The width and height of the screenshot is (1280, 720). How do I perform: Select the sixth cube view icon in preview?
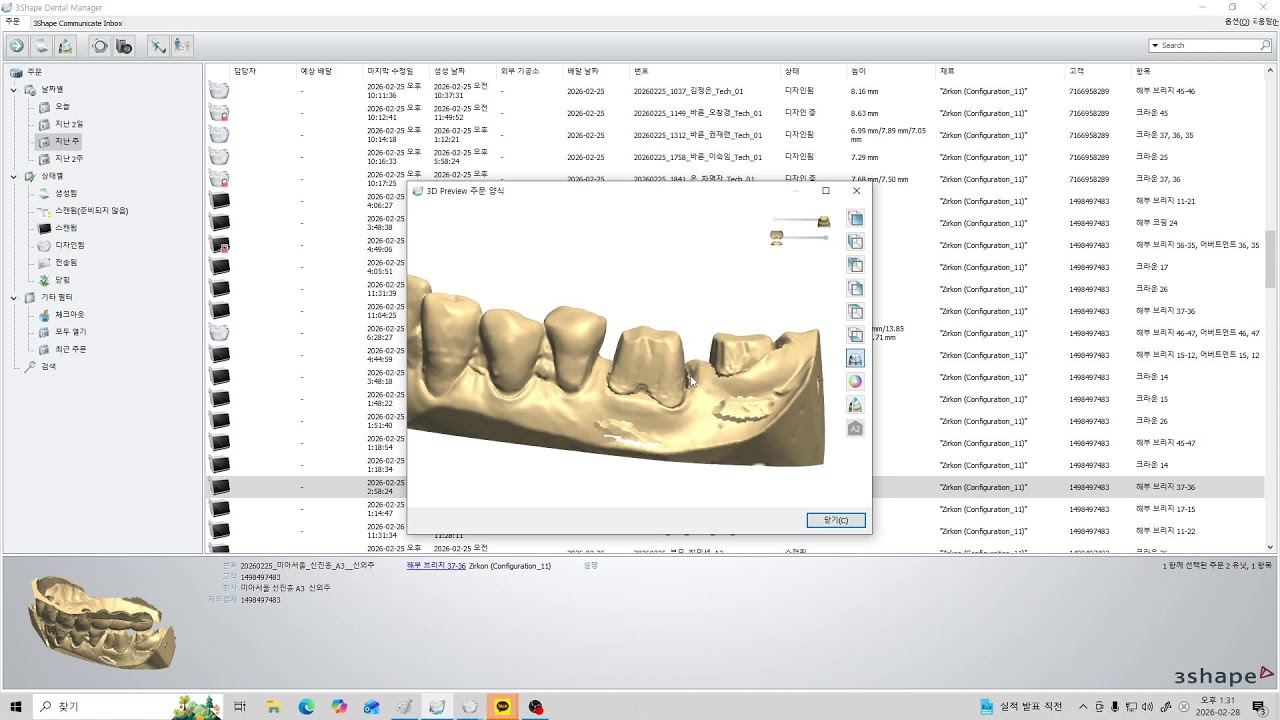pyautogui.click(x=855, y=335)
